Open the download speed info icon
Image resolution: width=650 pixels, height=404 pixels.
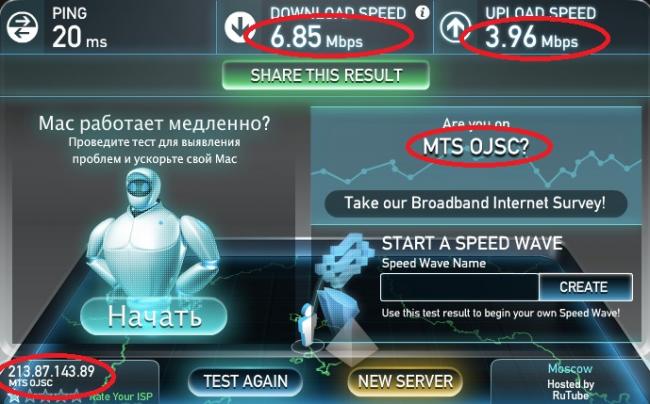(x=422, y=13)
